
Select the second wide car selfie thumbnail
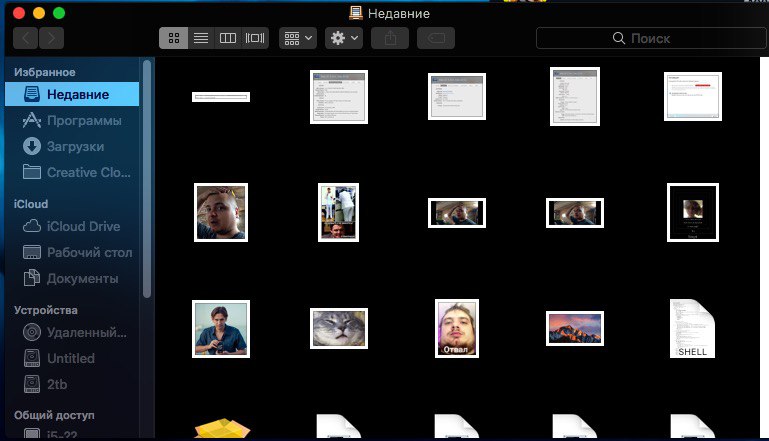tap(575, 213)
